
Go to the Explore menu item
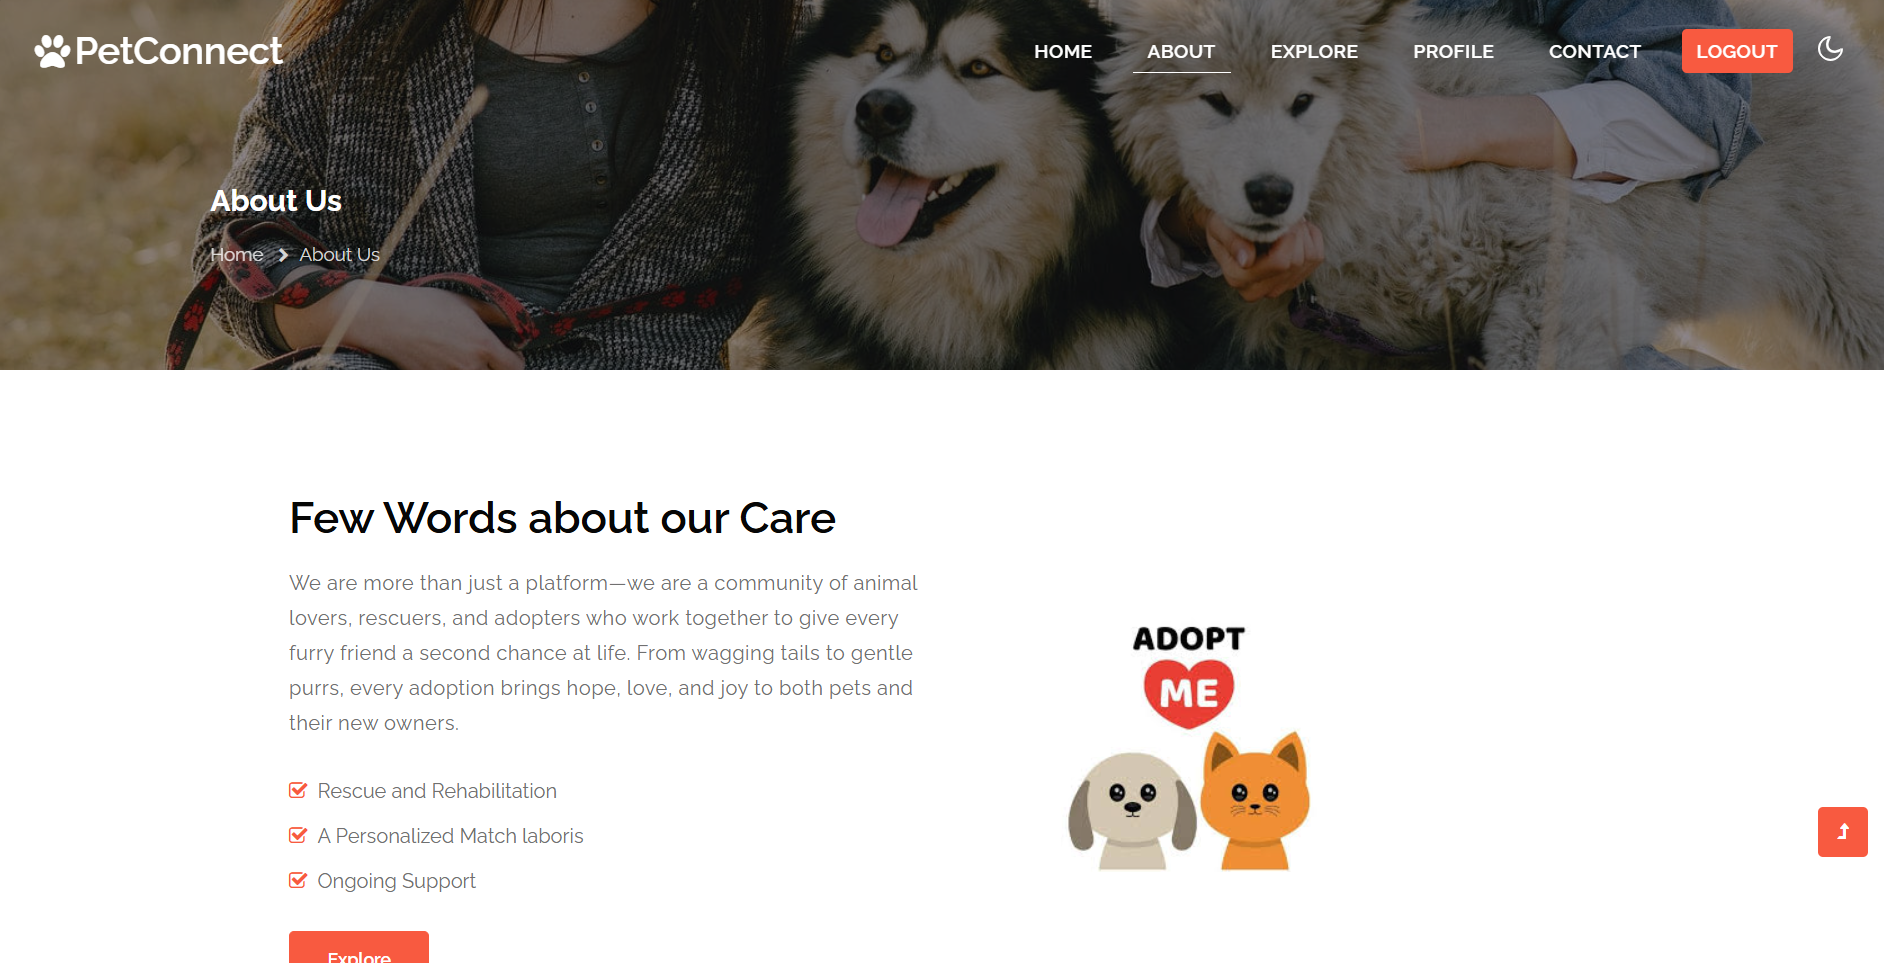[x=1314, y=51]
